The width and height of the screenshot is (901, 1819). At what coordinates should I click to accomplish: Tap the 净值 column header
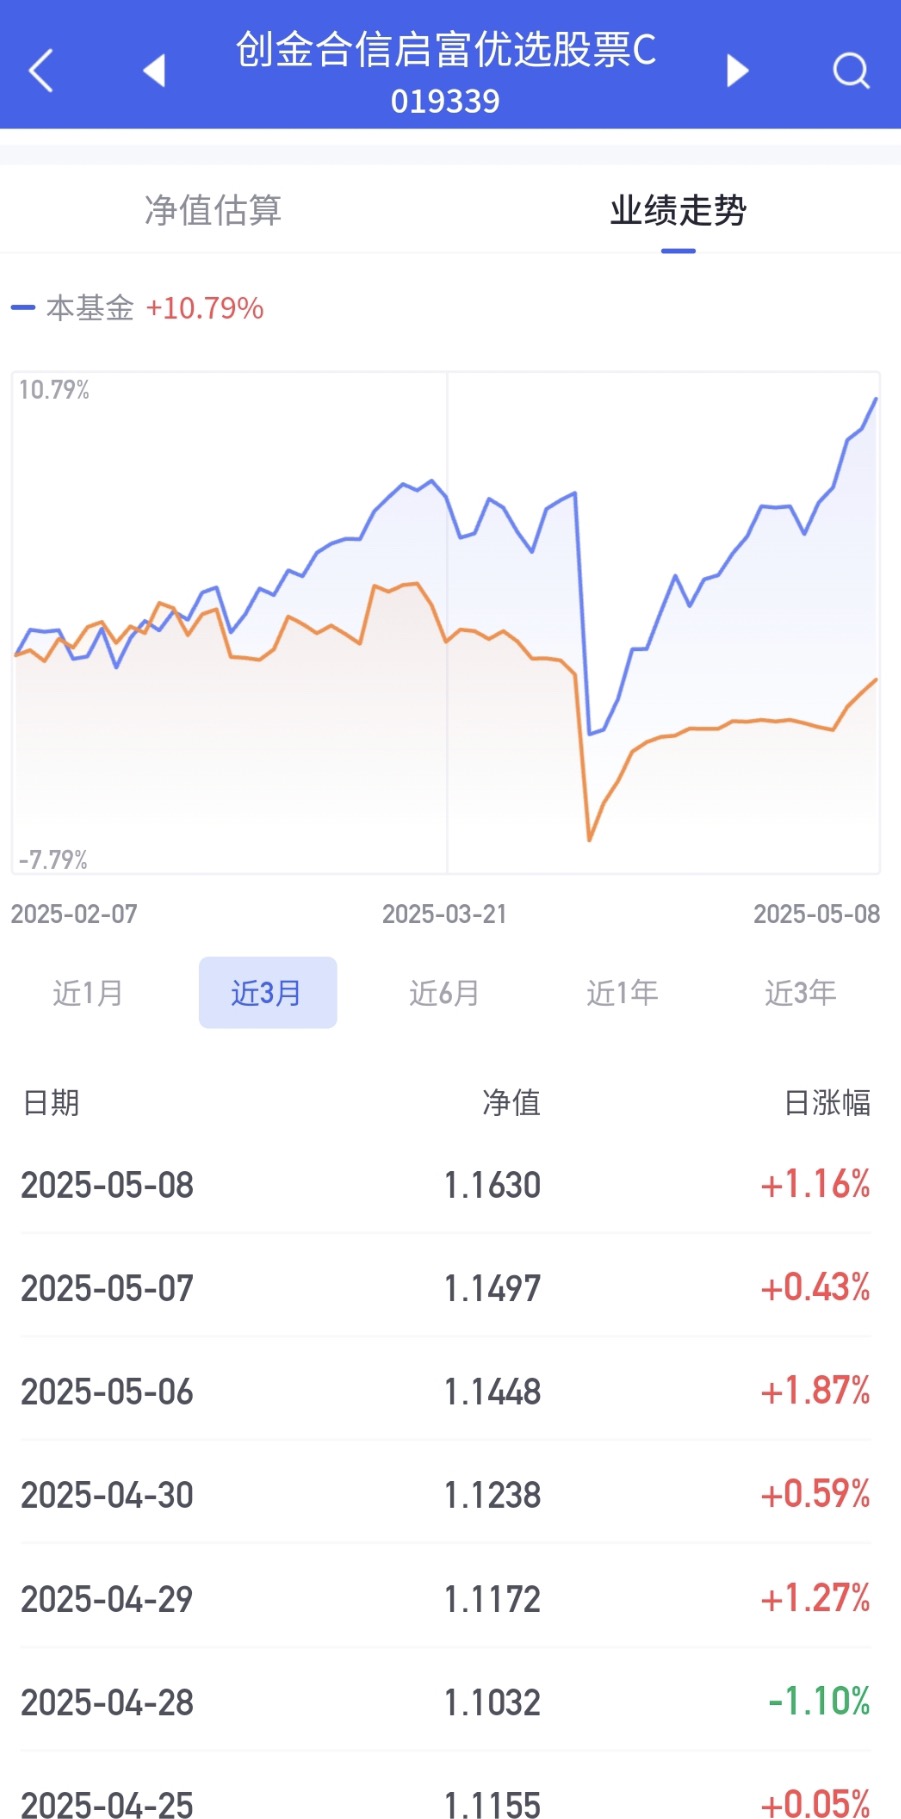click(x=511, y=1102)
